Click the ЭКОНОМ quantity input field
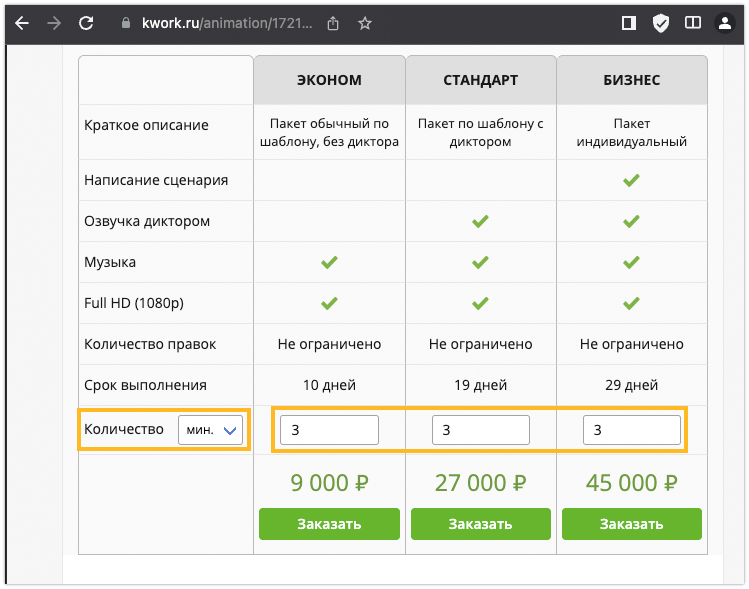 (x=329, y=430)
